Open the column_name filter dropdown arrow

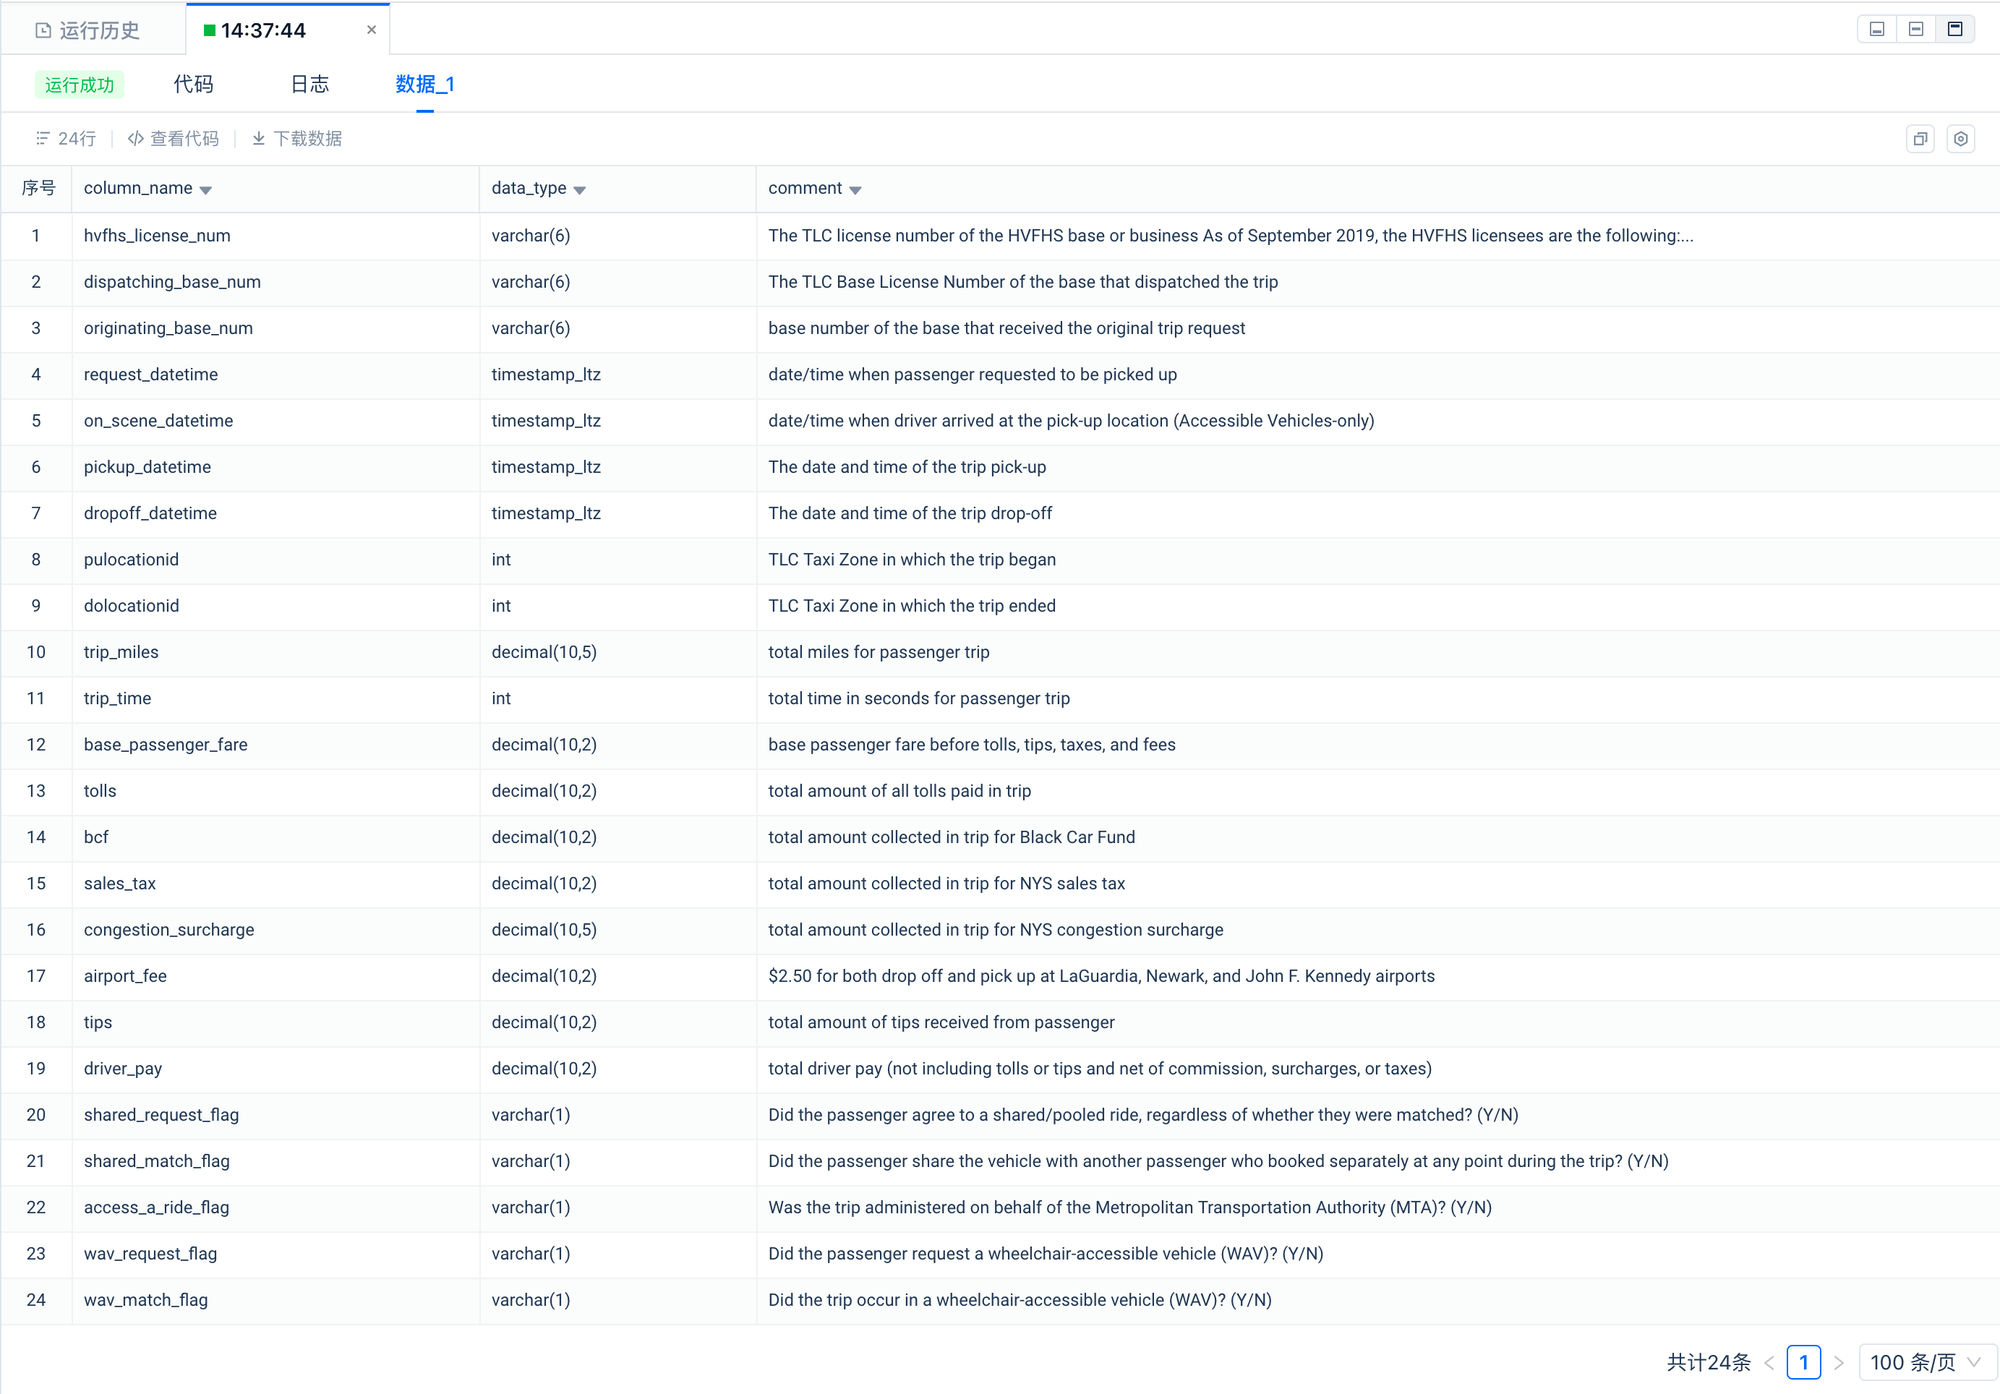coord(206,190)
